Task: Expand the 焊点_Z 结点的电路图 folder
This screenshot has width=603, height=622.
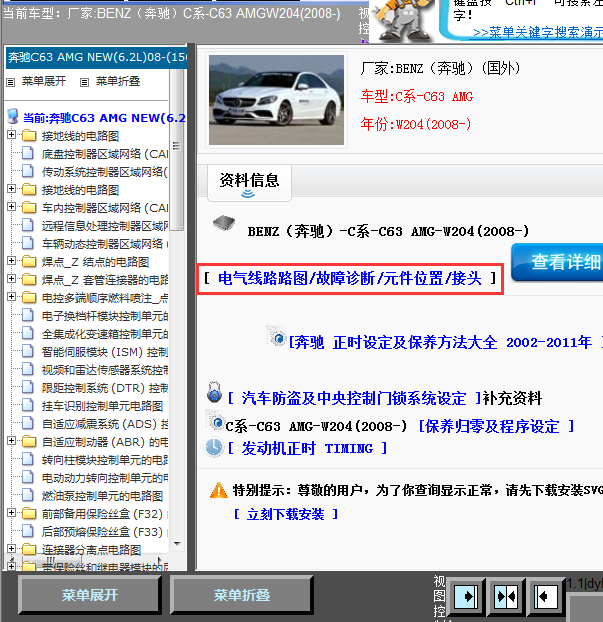Action: pyautogui.click(x=12, y=261)
